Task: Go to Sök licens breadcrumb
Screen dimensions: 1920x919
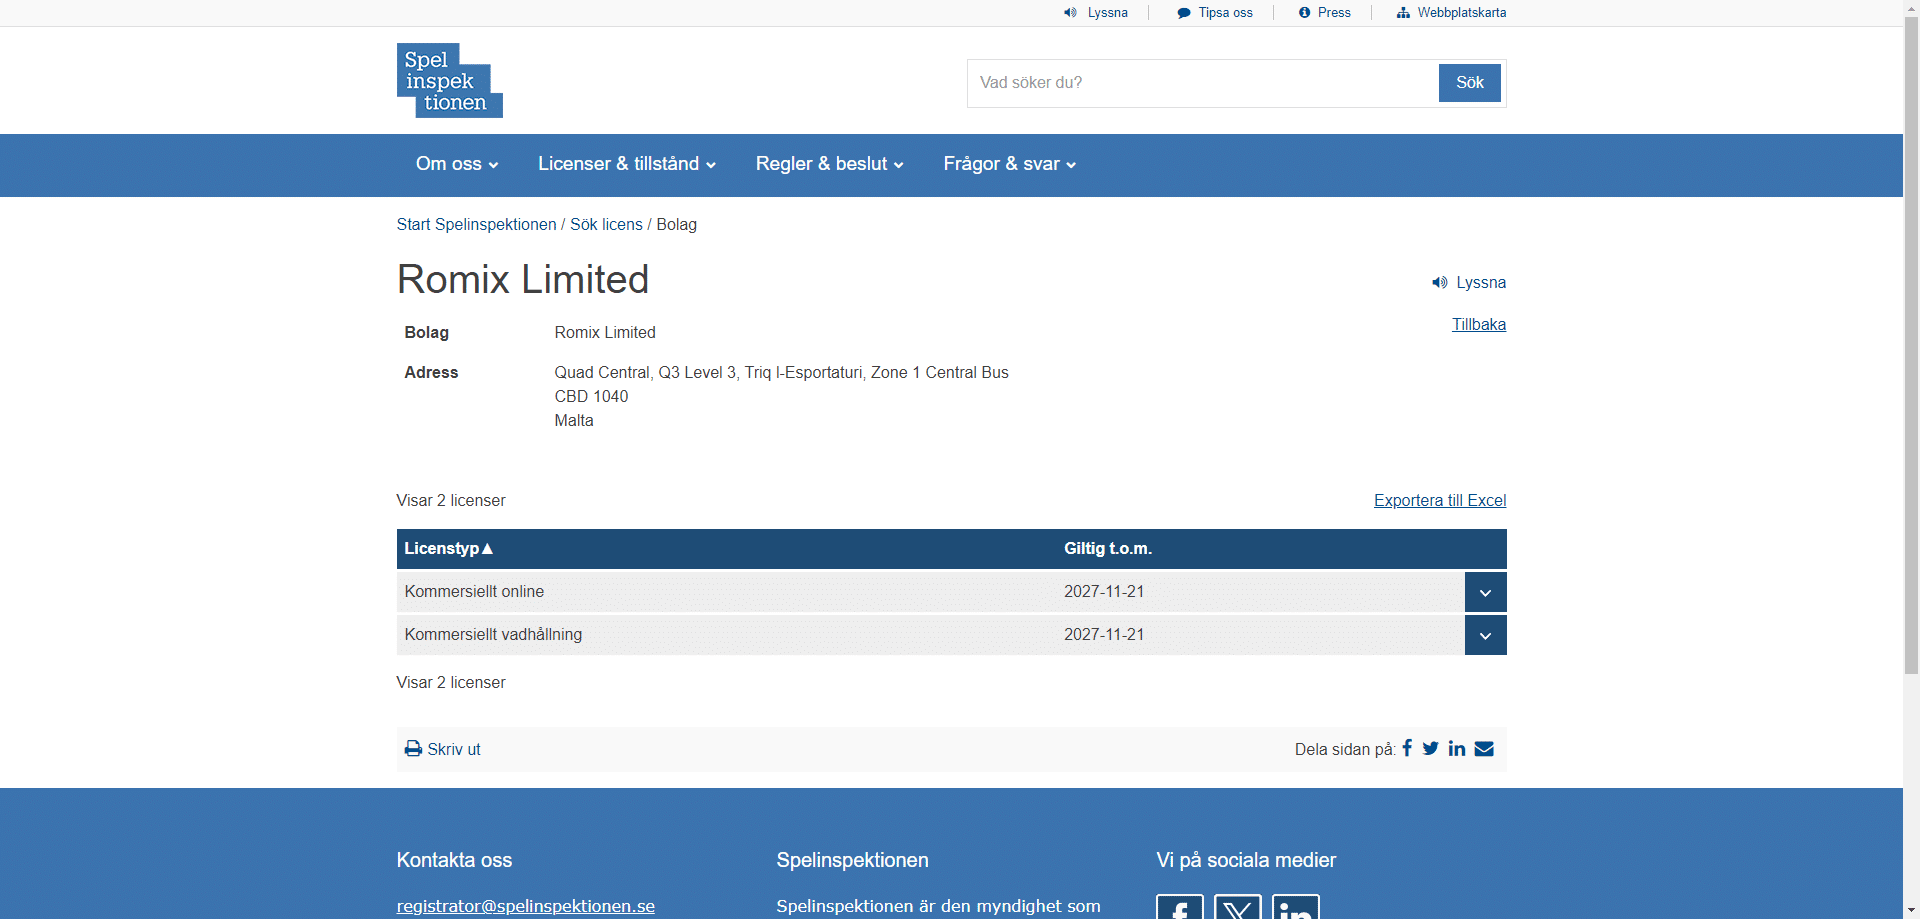Action: point(606,225)
